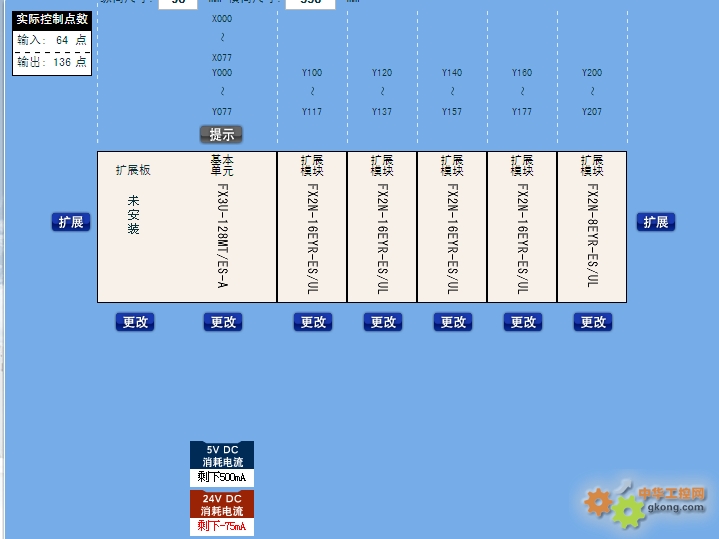Click 更改 under the FX2N-8EYR-ES/UL module
The height and width of the screenshot is (539, 719).
(593, 322)
